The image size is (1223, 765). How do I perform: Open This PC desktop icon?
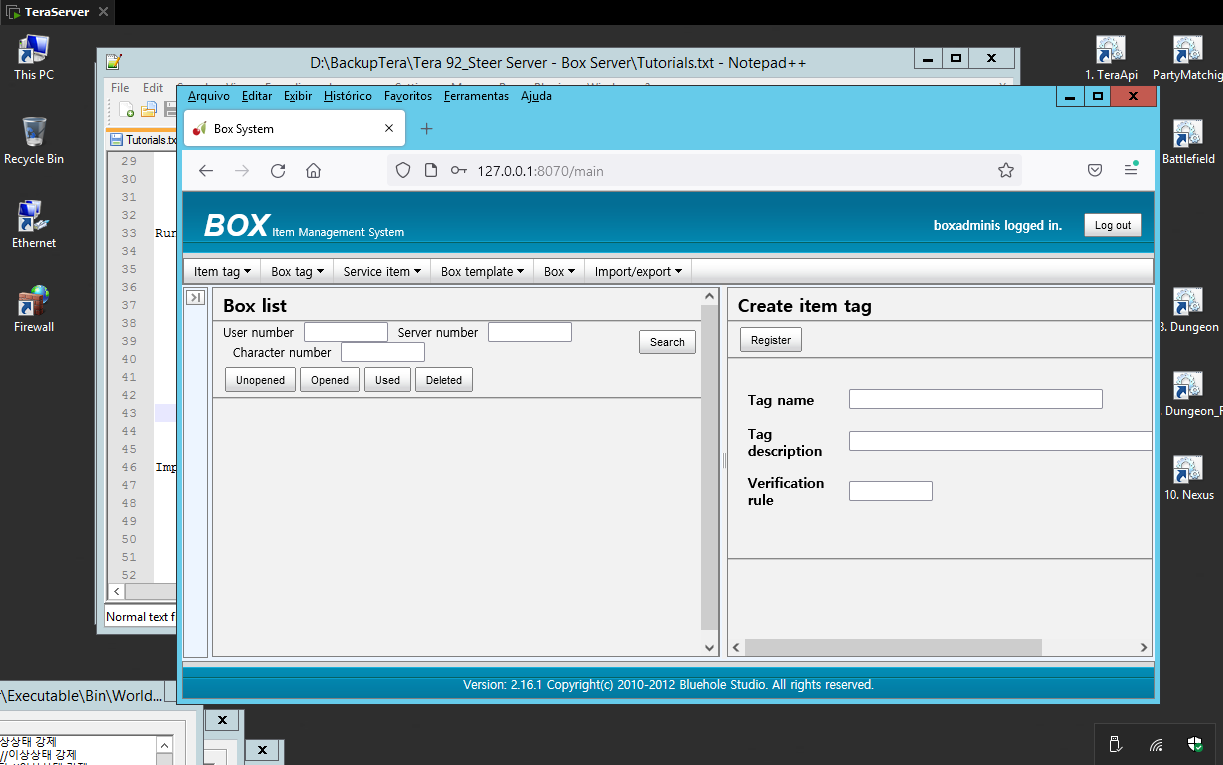click(x=34, y=57)
